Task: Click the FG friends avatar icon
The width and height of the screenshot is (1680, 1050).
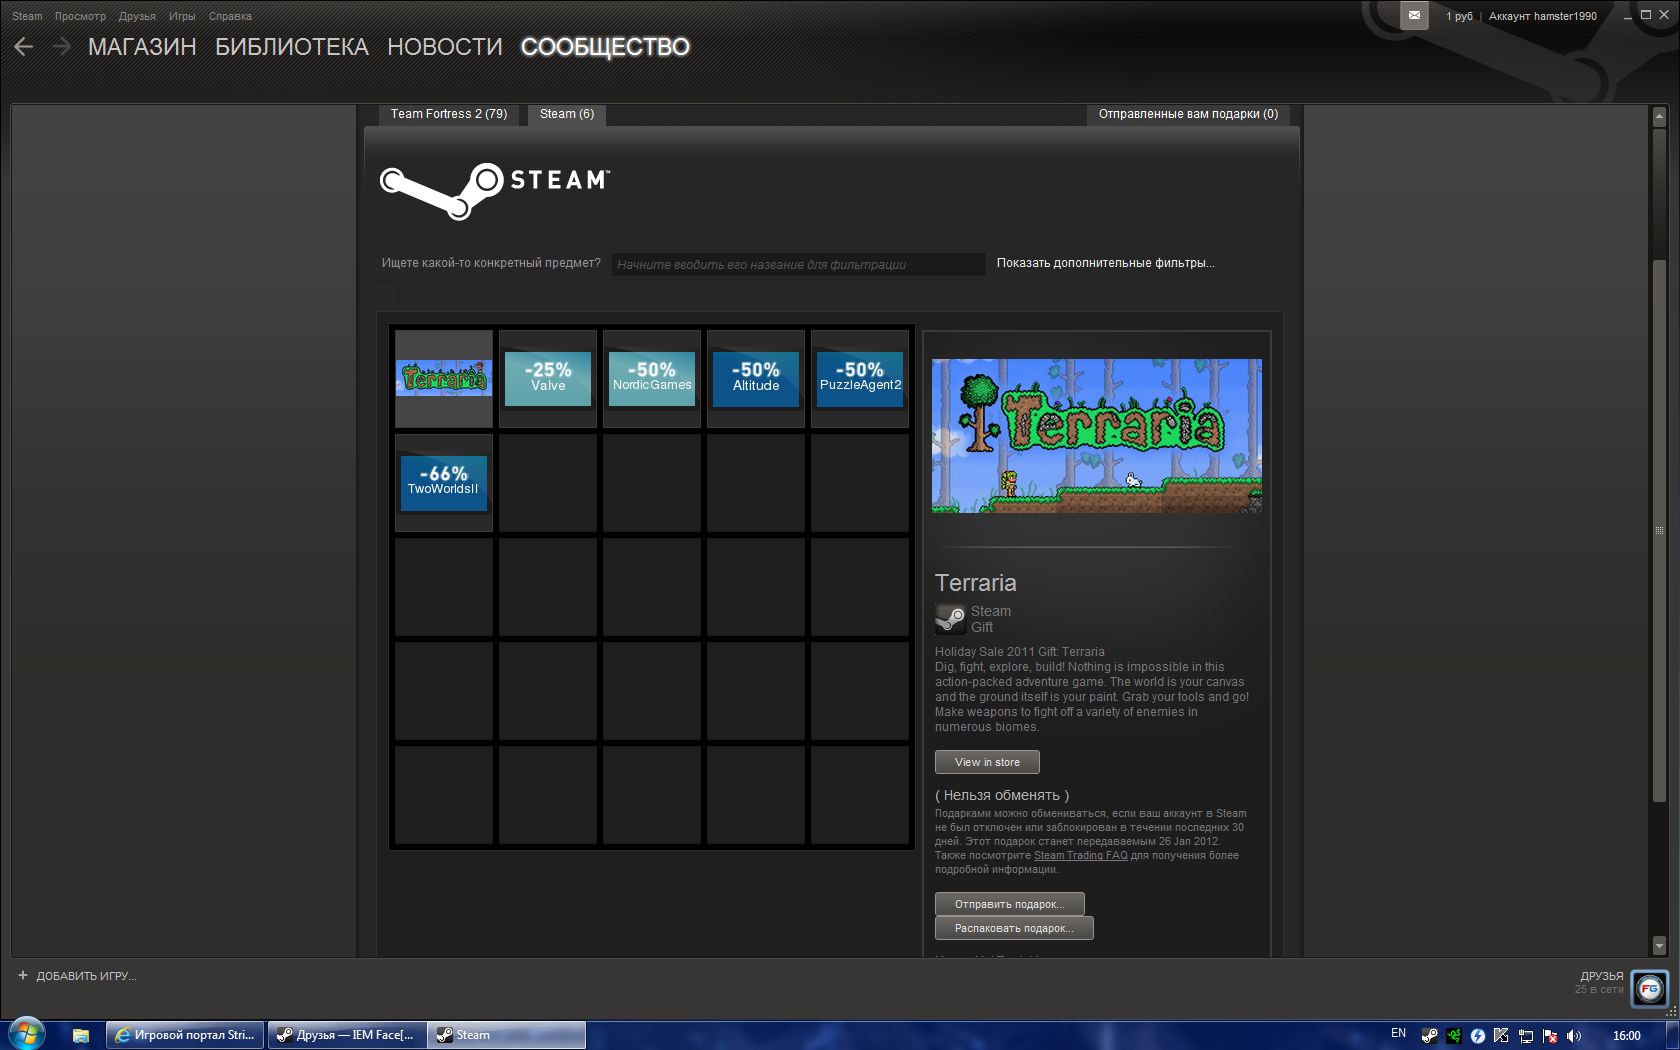Action: (x=1650, y=989)
